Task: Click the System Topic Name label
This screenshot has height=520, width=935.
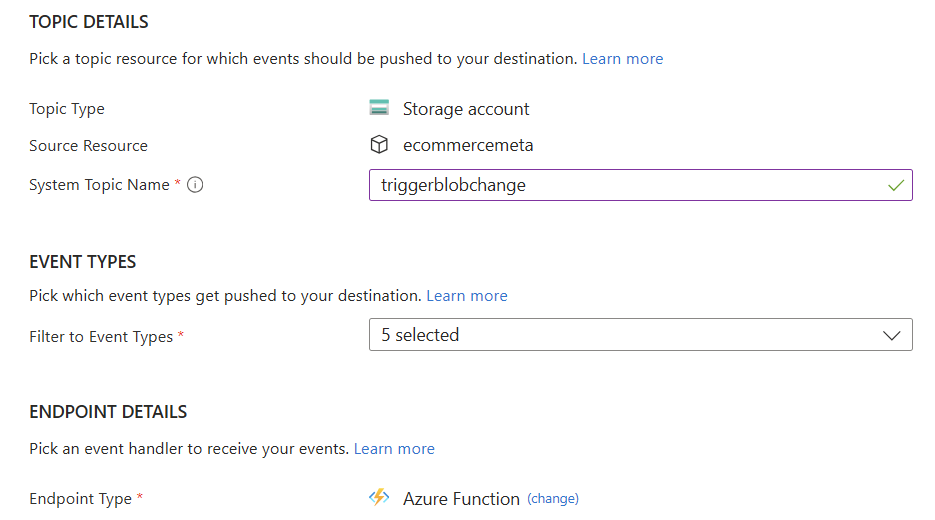Action: pyautogui.click(x=99, y=185)
